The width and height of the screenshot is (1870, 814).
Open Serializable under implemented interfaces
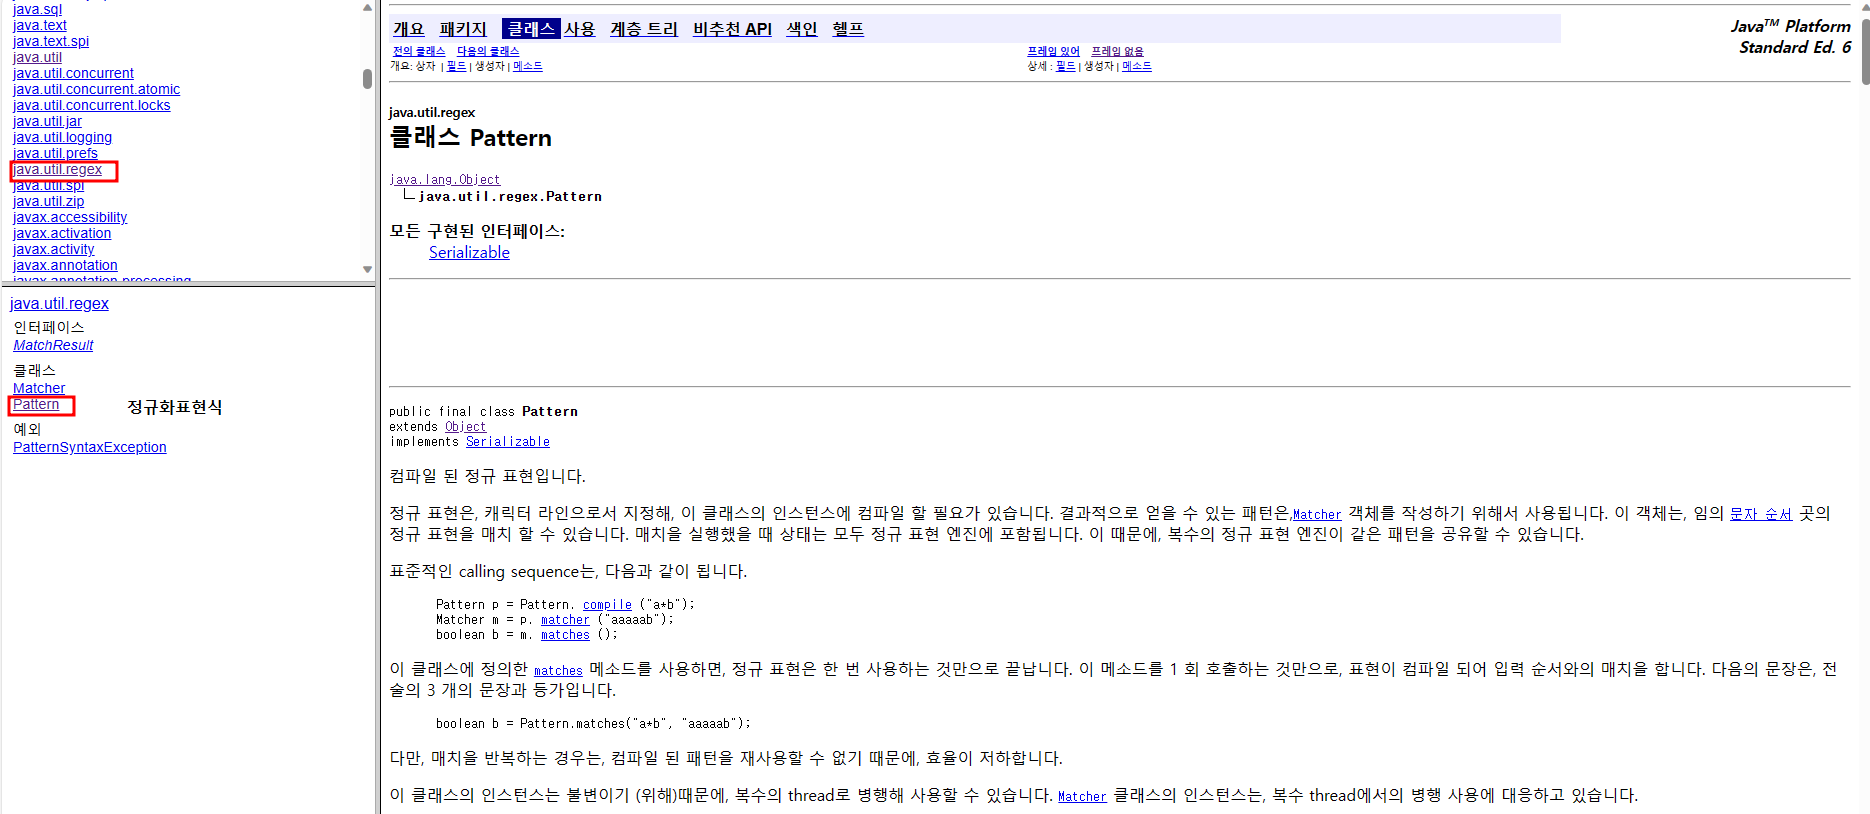[x=469, y=253]
